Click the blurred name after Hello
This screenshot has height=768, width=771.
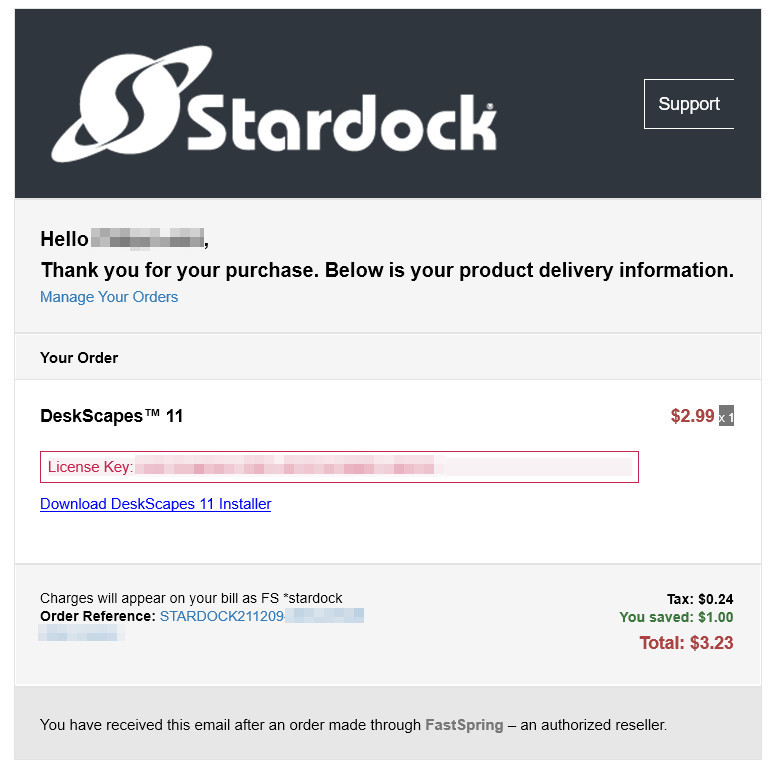coord(147,239)
